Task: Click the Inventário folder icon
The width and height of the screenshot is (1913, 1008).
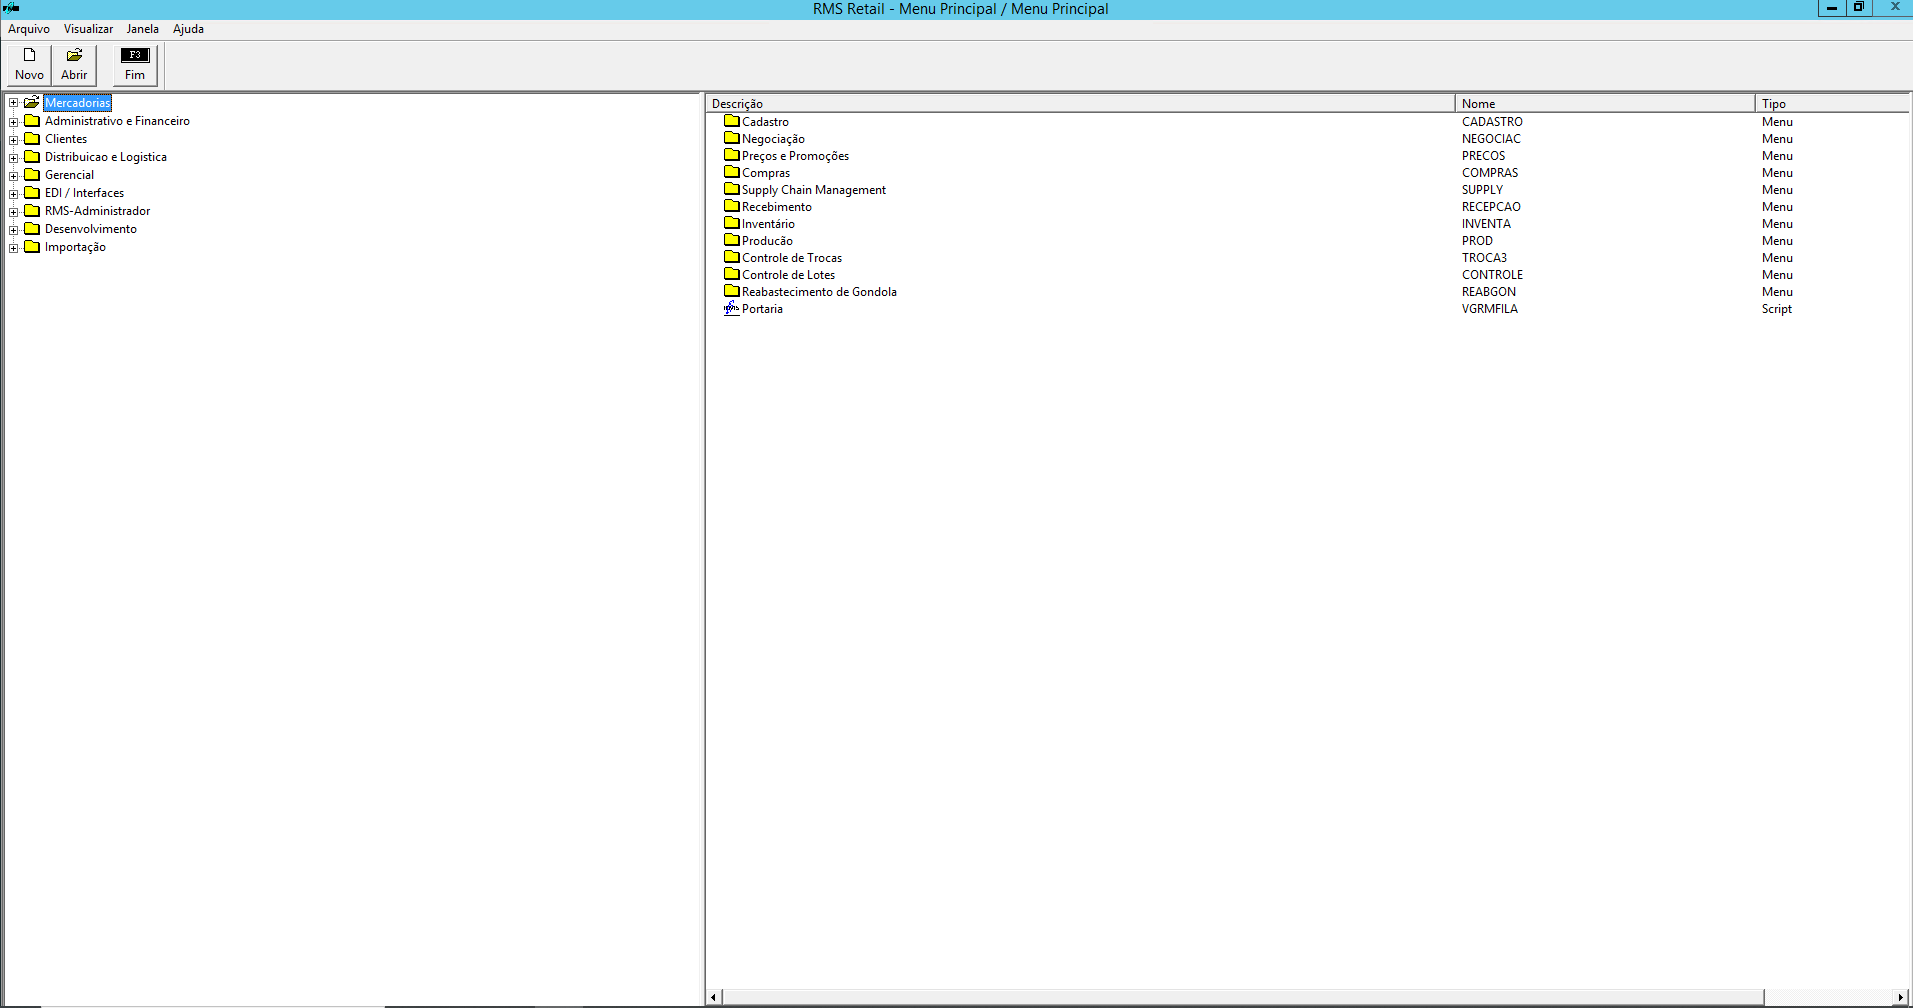Action: (x=732, y=223)
